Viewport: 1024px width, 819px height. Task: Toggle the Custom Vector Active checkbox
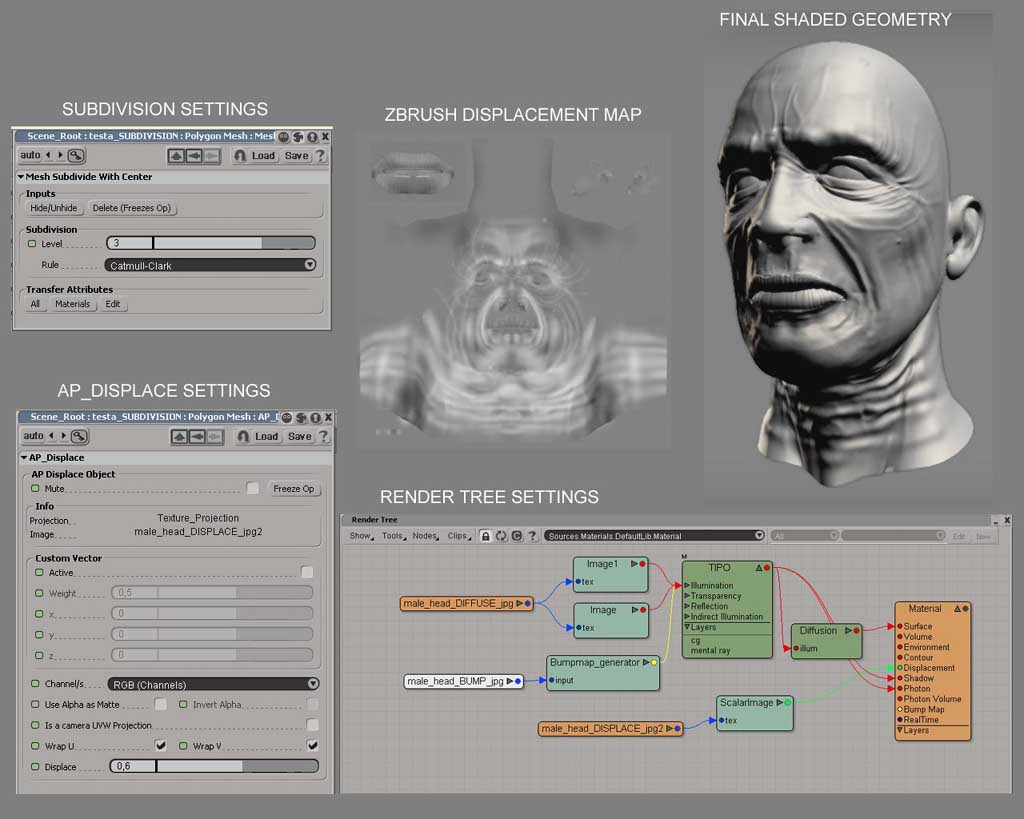click(307, 572)
